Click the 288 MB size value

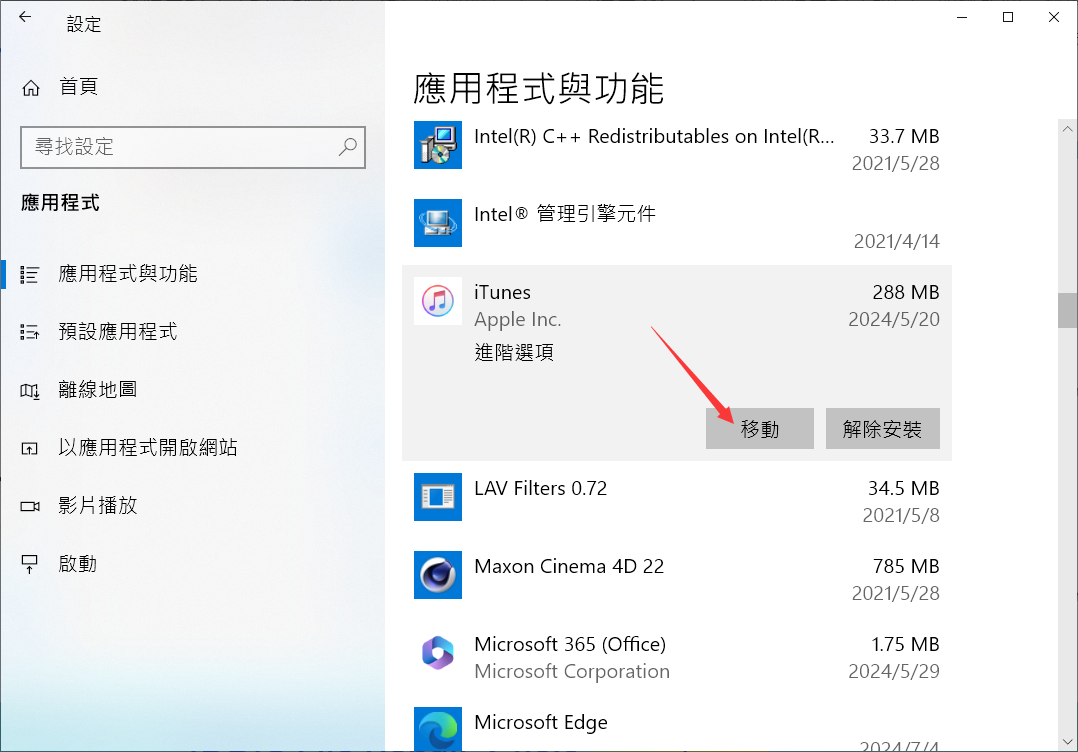point(905,292)
